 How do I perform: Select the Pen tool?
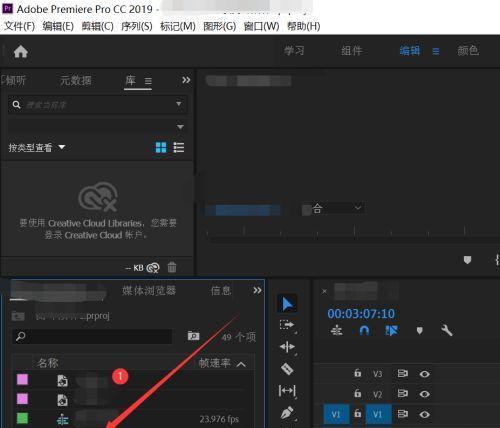(287, 413)
